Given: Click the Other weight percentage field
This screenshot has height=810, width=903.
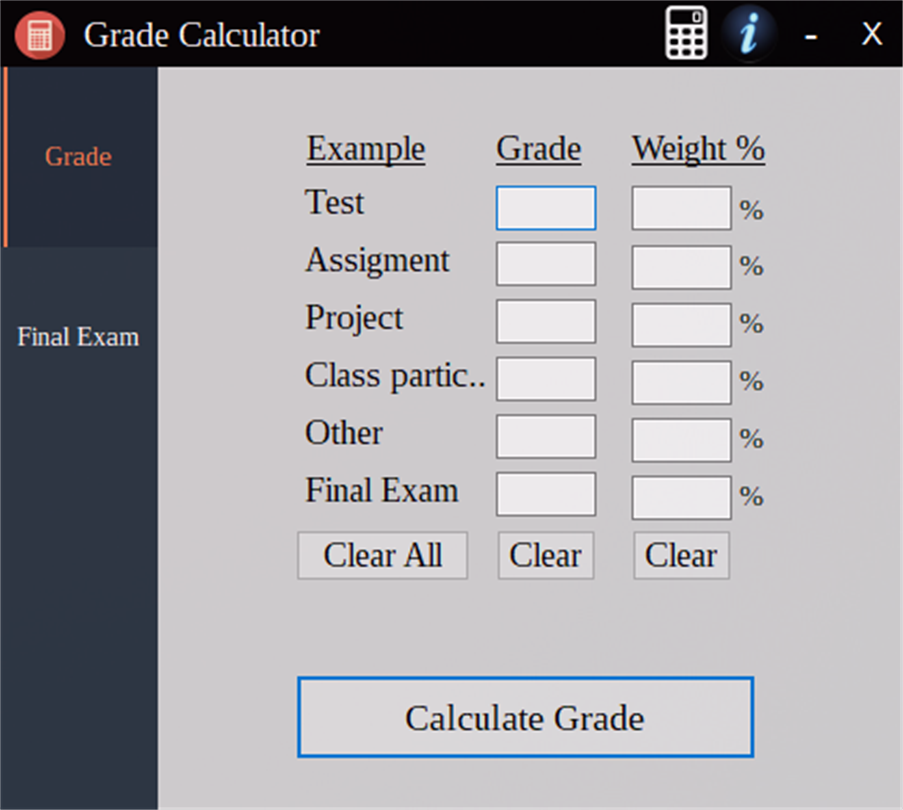Looking at the screenshot, I should (x=681, y=440).
